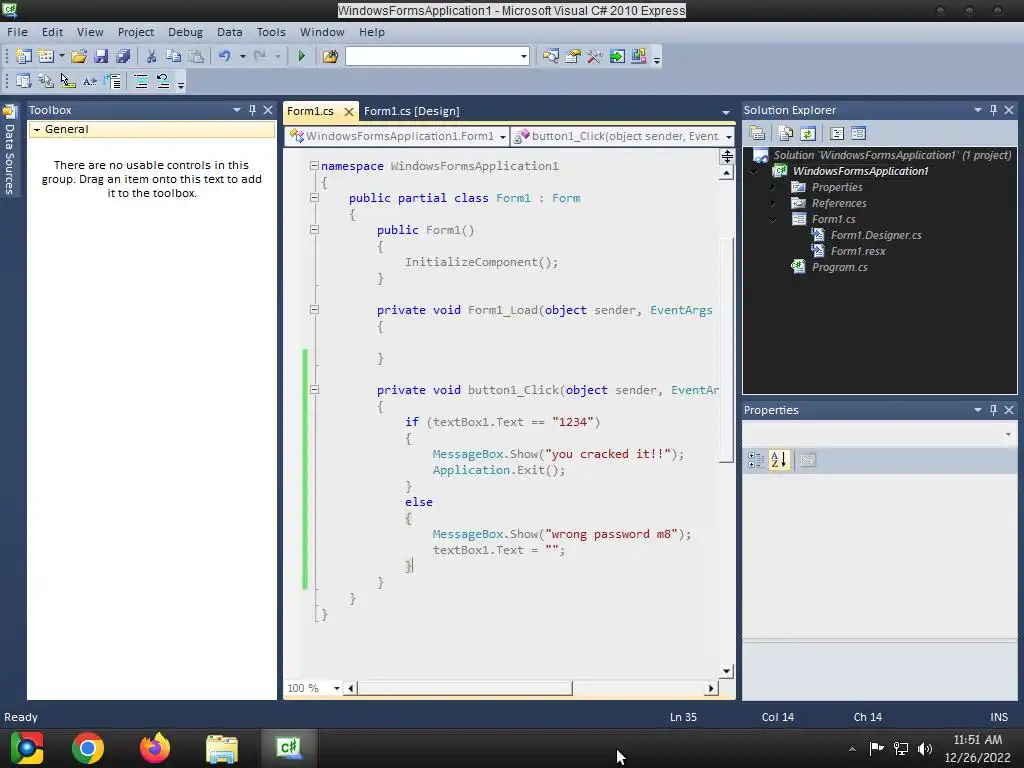Click the Start Page toolbar icon
The height and width of the screenshot is (768, 1024).
(x=616, y=56)
